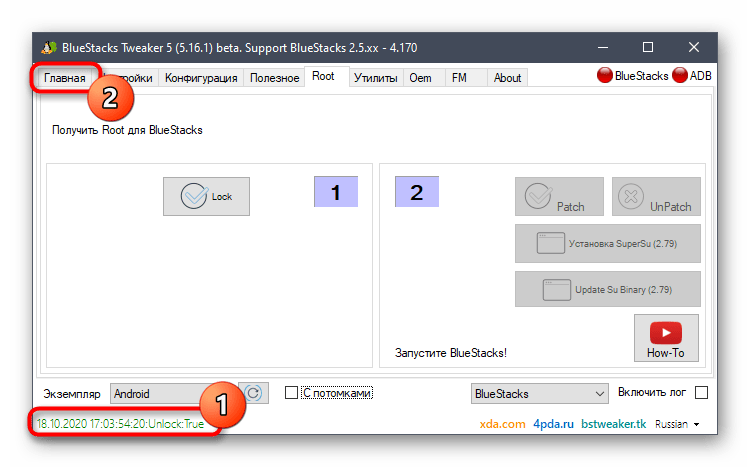750x467 pixels.
Task: Click Update Su Binary (2.79) button
Action: [607, 289]
